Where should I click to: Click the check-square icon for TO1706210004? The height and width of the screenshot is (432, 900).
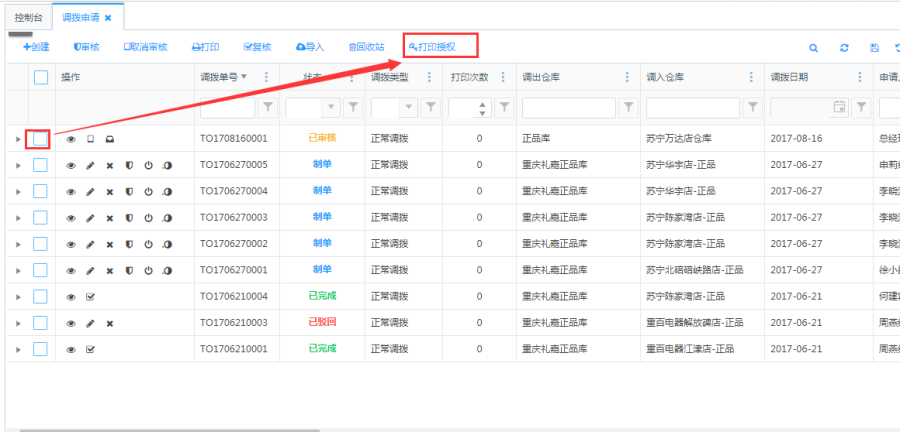90,297
